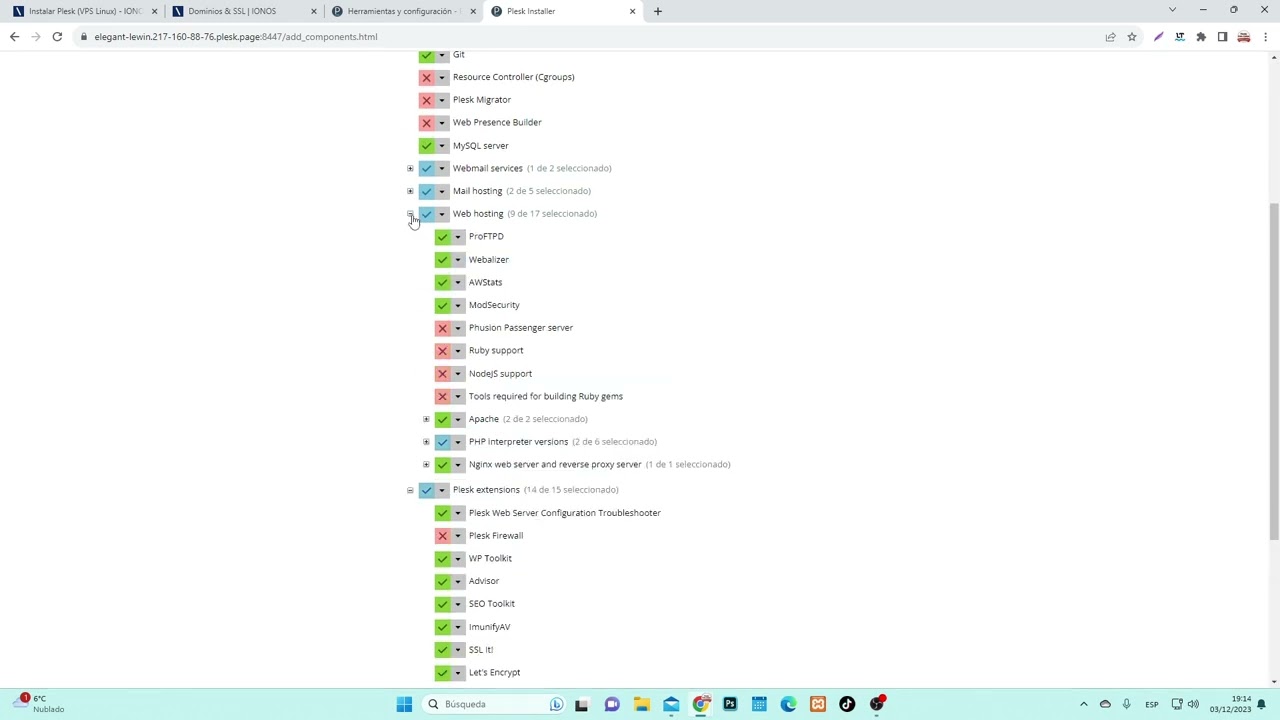This screenshot has width=1280, height=720.
Task: Click the address bar URL field
Action: click(x=590, y=37)
